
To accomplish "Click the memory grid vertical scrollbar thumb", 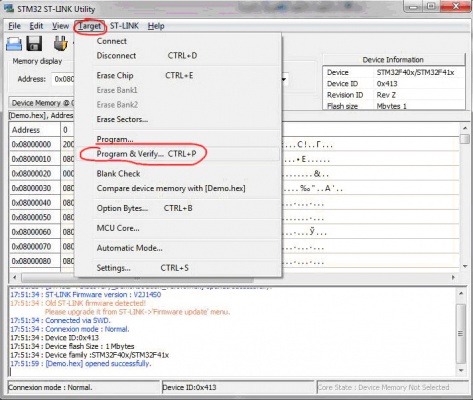I will (x=465, y=139).
